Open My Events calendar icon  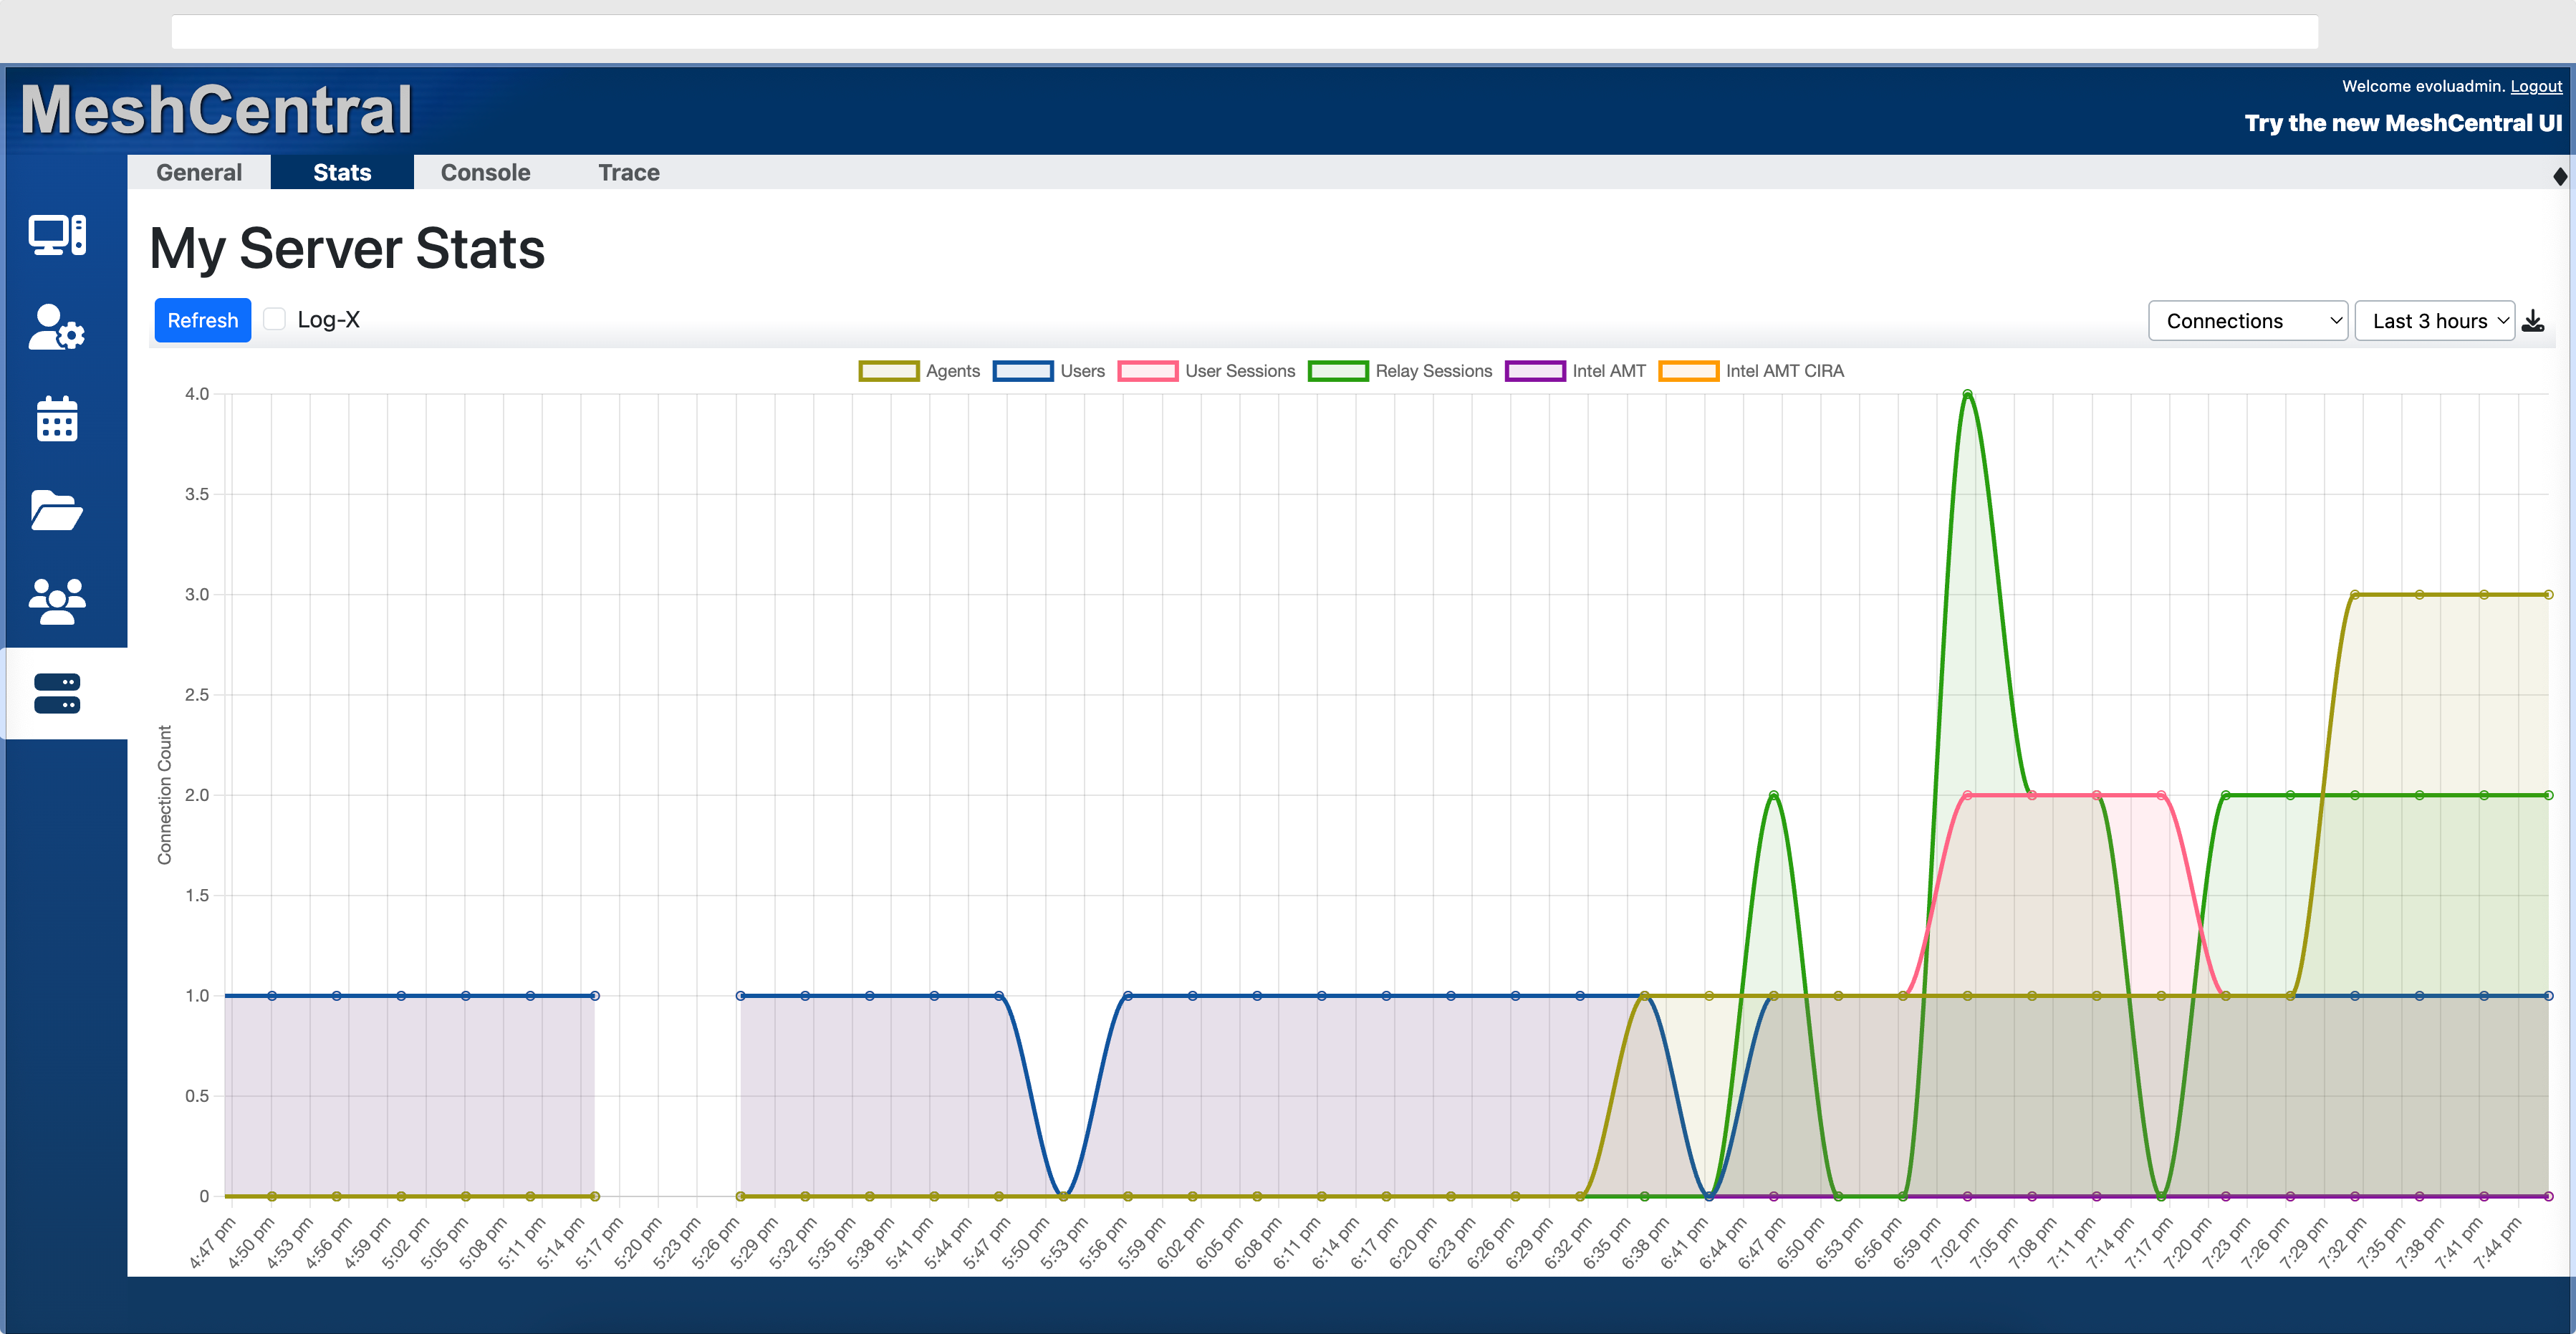click(57, 418)
